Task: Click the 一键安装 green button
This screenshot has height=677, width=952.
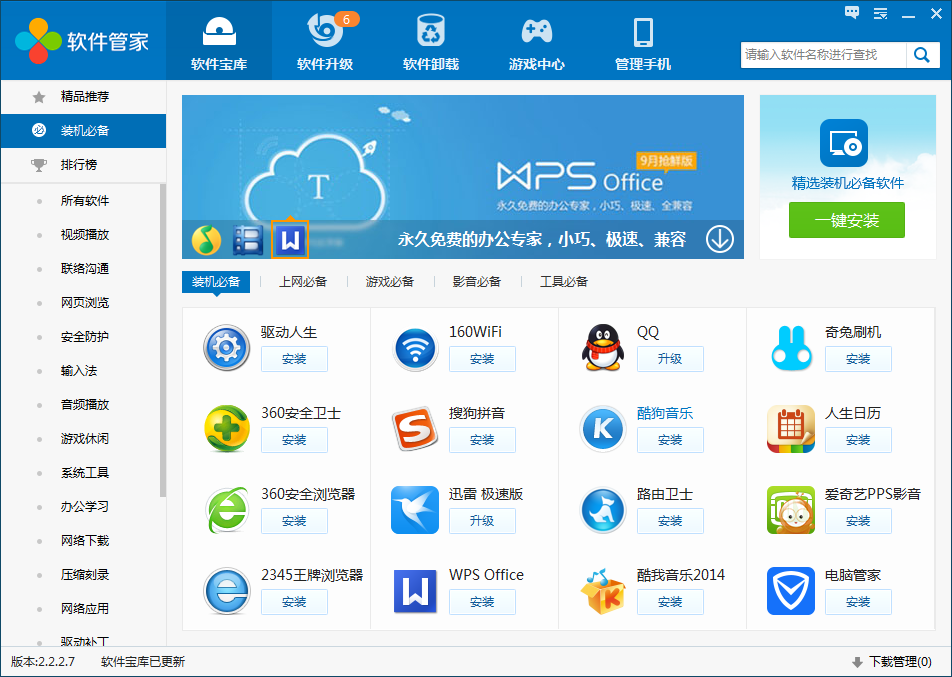Action: click(846, 220)
